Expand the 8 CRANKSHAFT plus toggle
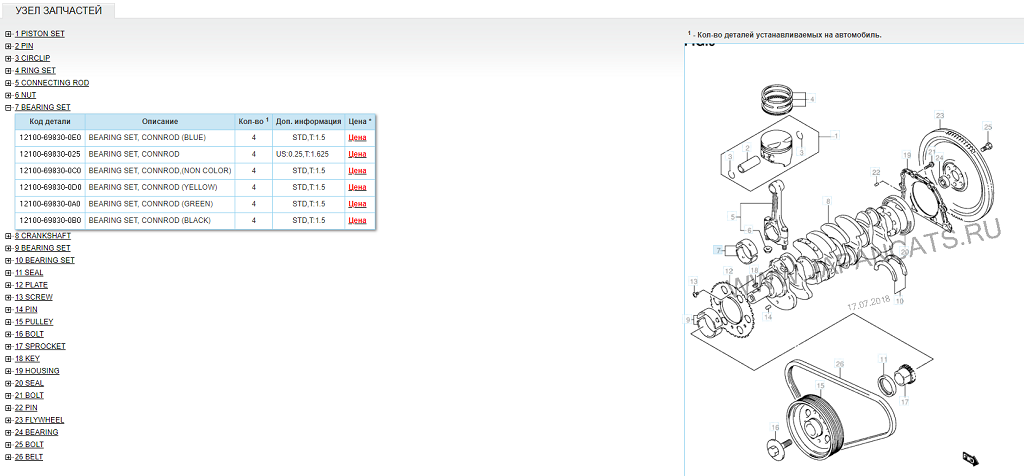This screenshot has width=1024, height=476. [x=8, y=236]
